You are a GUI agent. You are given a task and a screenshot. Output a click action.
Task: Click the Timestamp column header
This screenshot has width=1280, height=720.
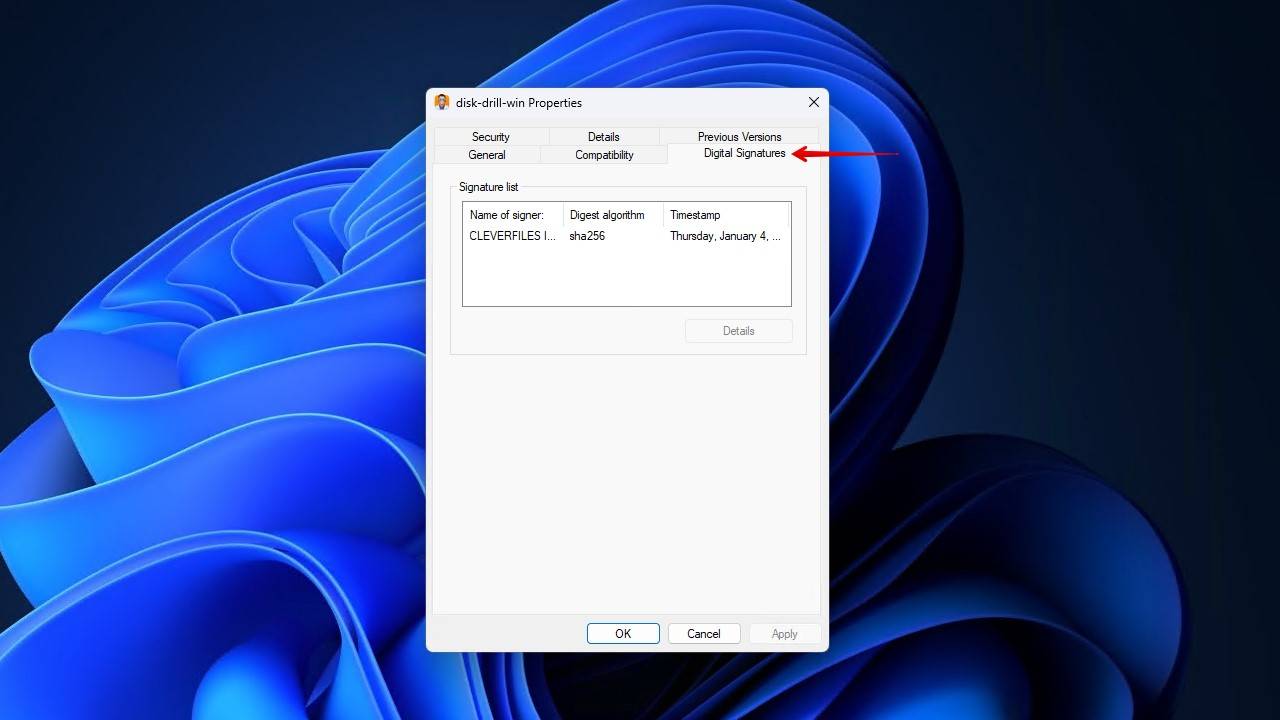[x=726, y=215]
